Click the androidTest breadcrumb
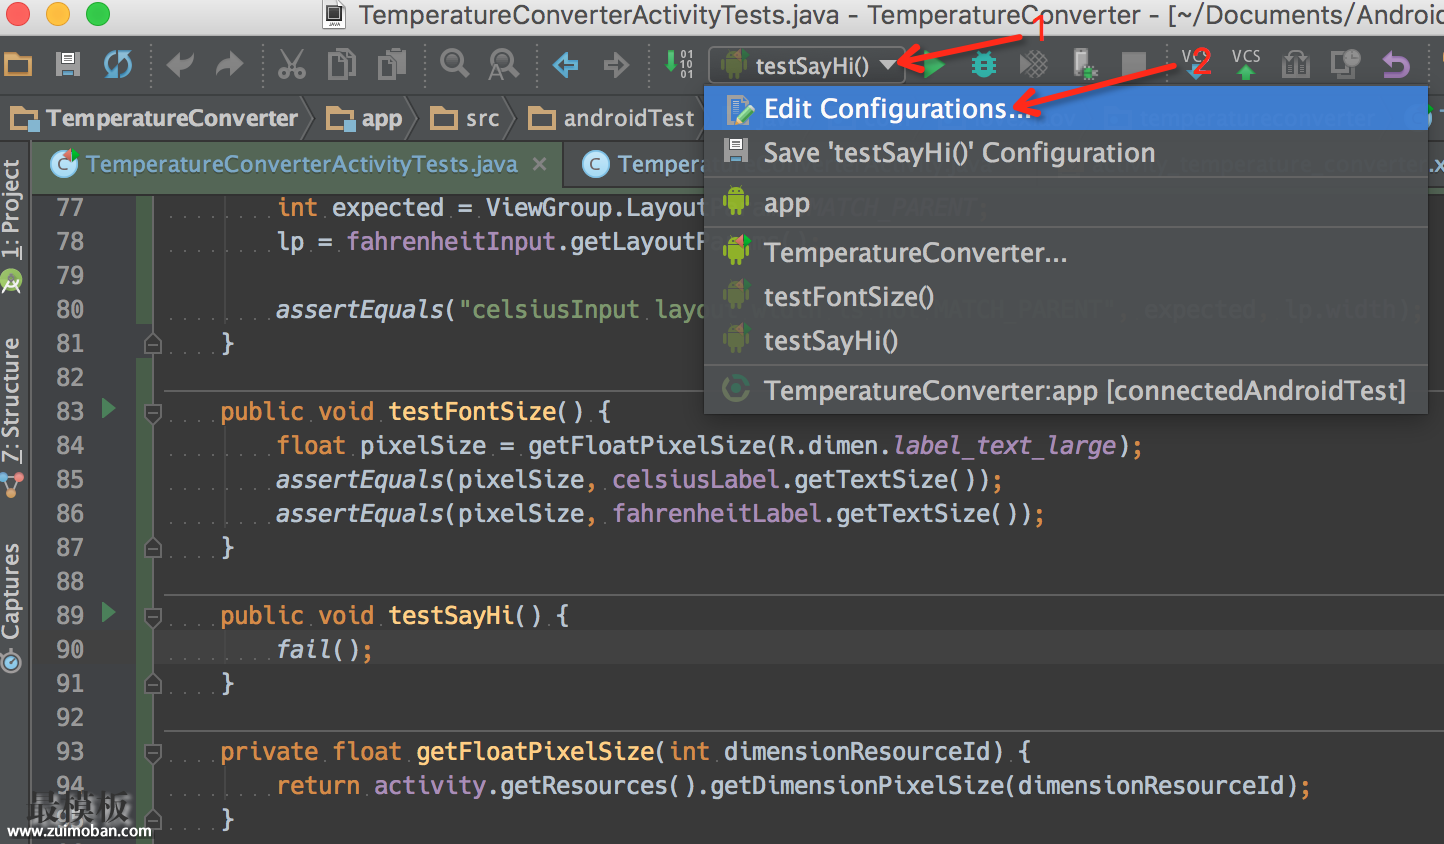The image size is (1444, 844). pos(611,119)
